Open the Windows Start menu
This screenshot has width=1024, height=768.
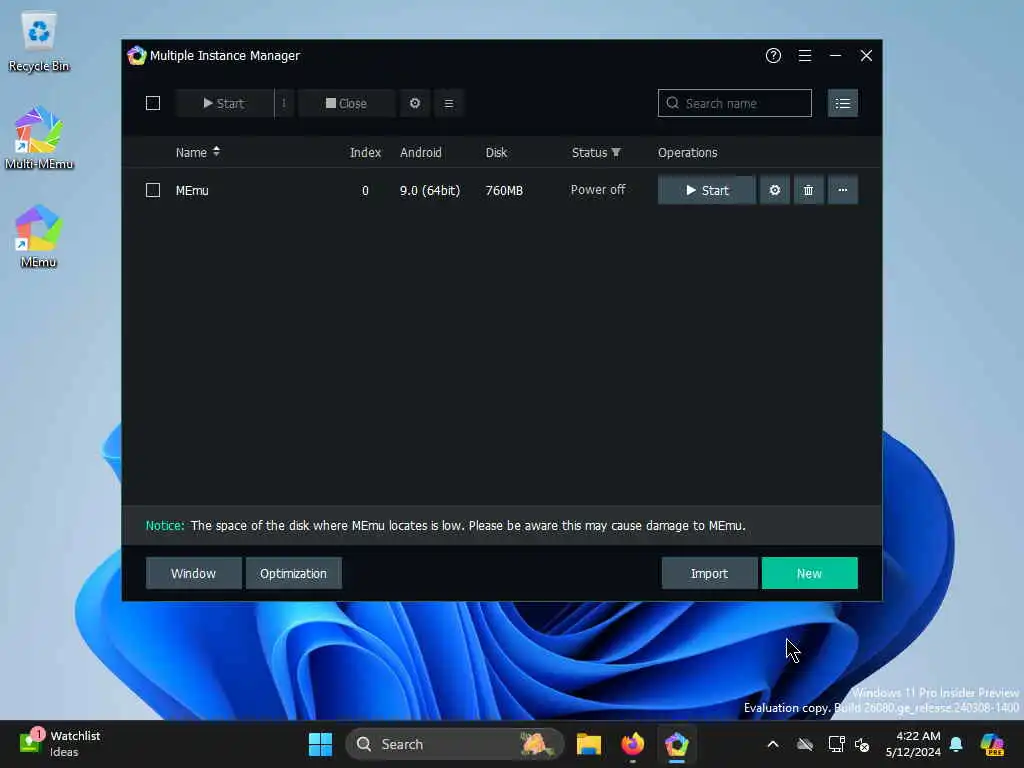click(x=320, y=744)
